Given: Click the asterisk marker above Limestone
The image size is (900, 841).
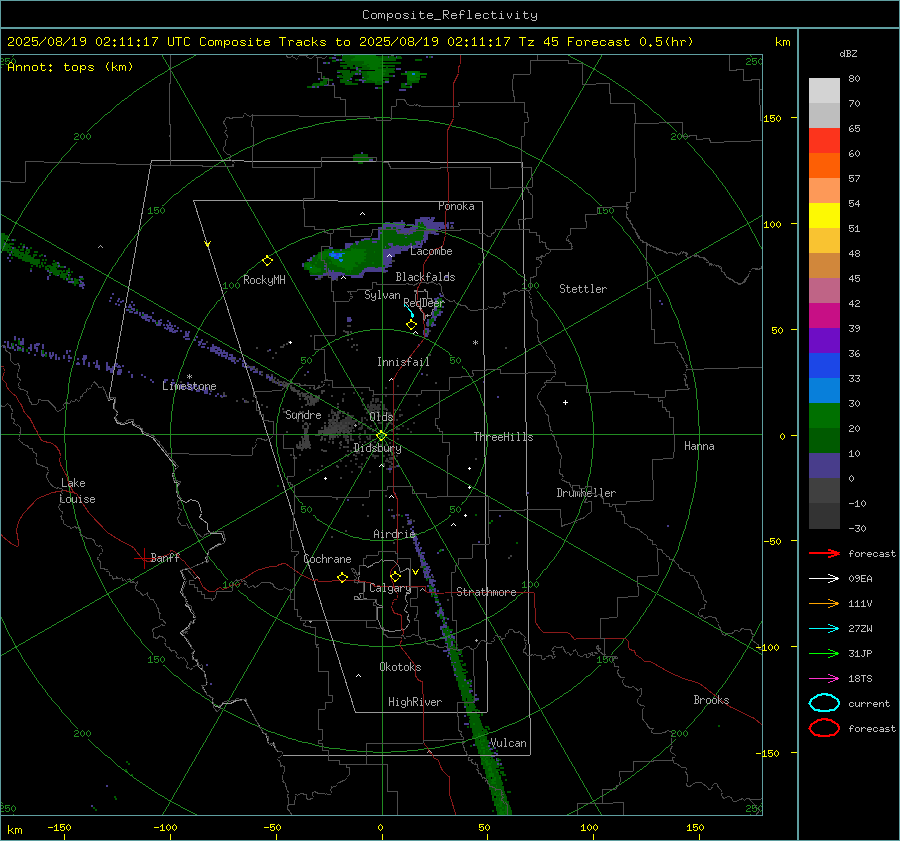Looking at the screenshot, I should point(189,377).
